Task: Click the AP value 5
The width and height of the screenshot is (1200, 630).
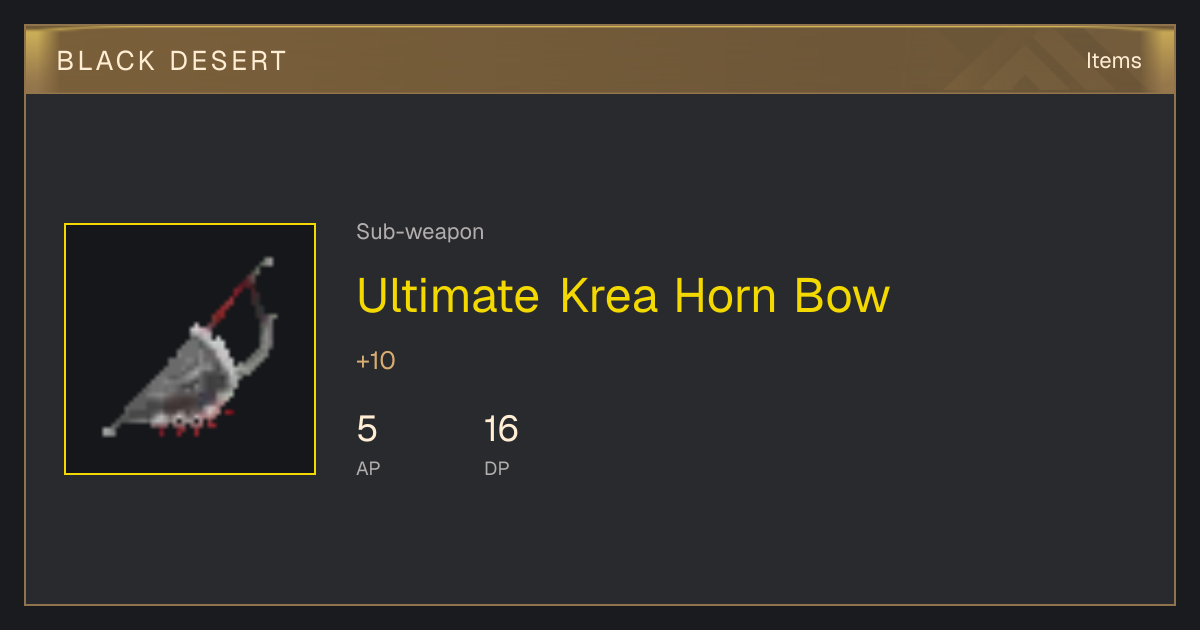Action: pos(367,429)
